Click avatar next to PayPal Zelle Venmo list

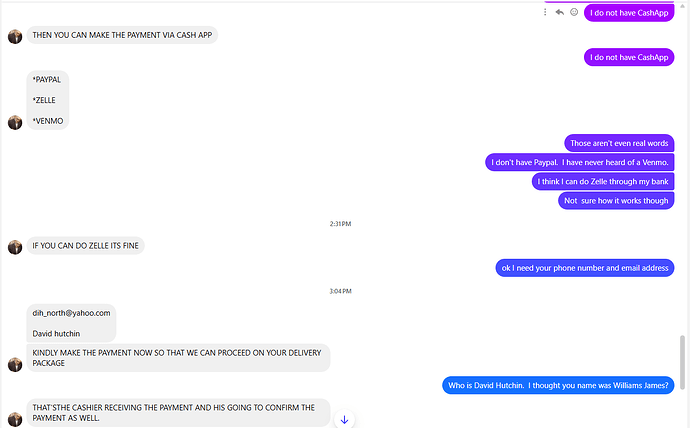click(x=15, y=122)
